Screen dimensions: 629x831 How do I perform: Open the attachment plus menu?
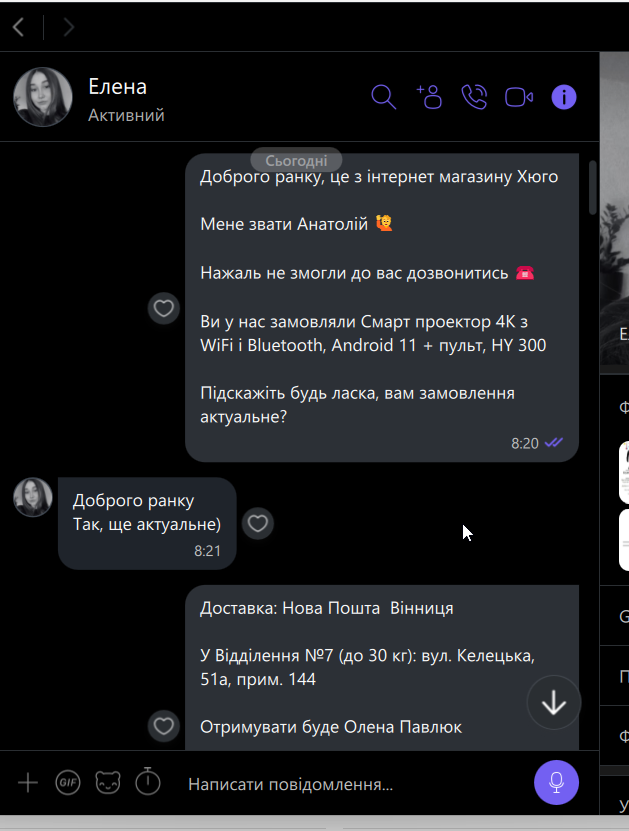(28, 782)
